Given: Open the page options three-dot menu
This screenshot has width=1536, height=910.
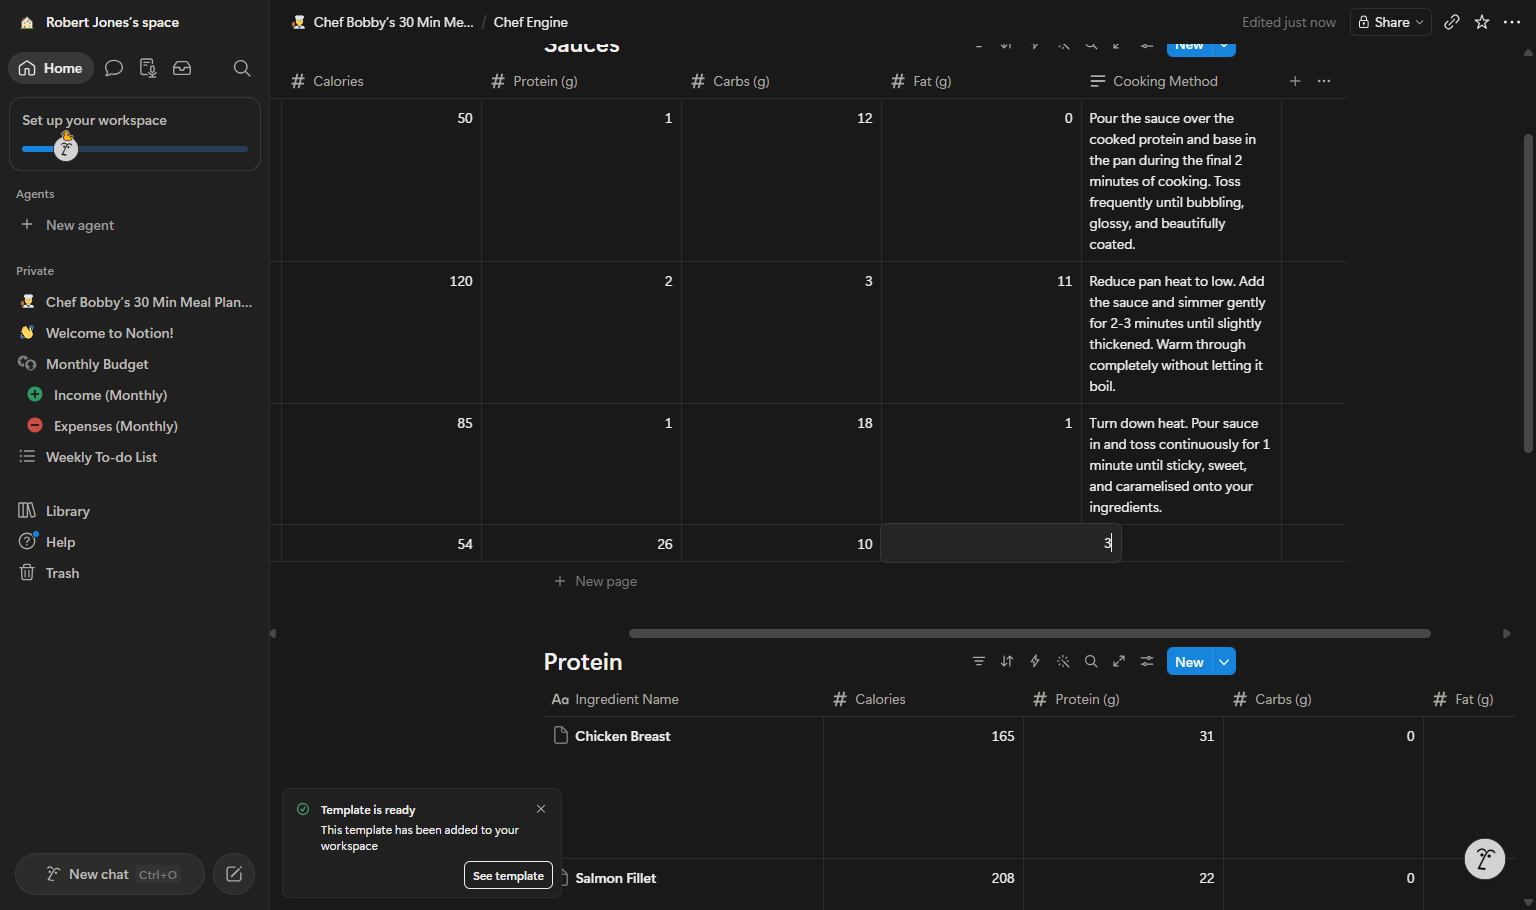Looking at the screenshot, I should tap(1512, 22).
